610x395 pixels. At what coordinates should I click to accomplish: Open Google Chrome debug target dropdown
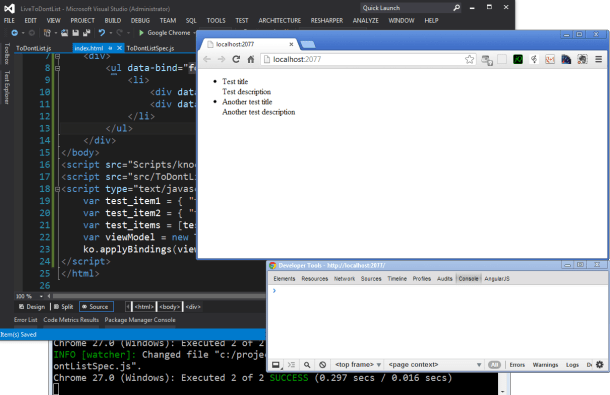tap(195, 33)
